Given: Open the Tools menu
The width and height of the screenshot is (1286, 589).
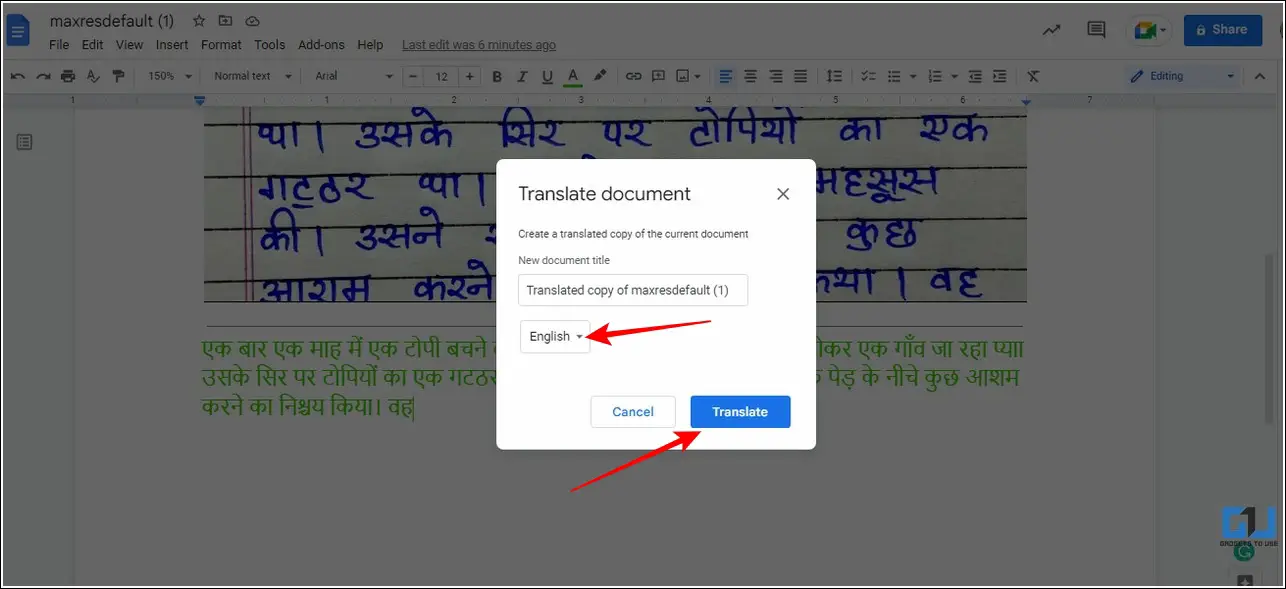Looking at the screenshot, I should [x=270, y=45].
